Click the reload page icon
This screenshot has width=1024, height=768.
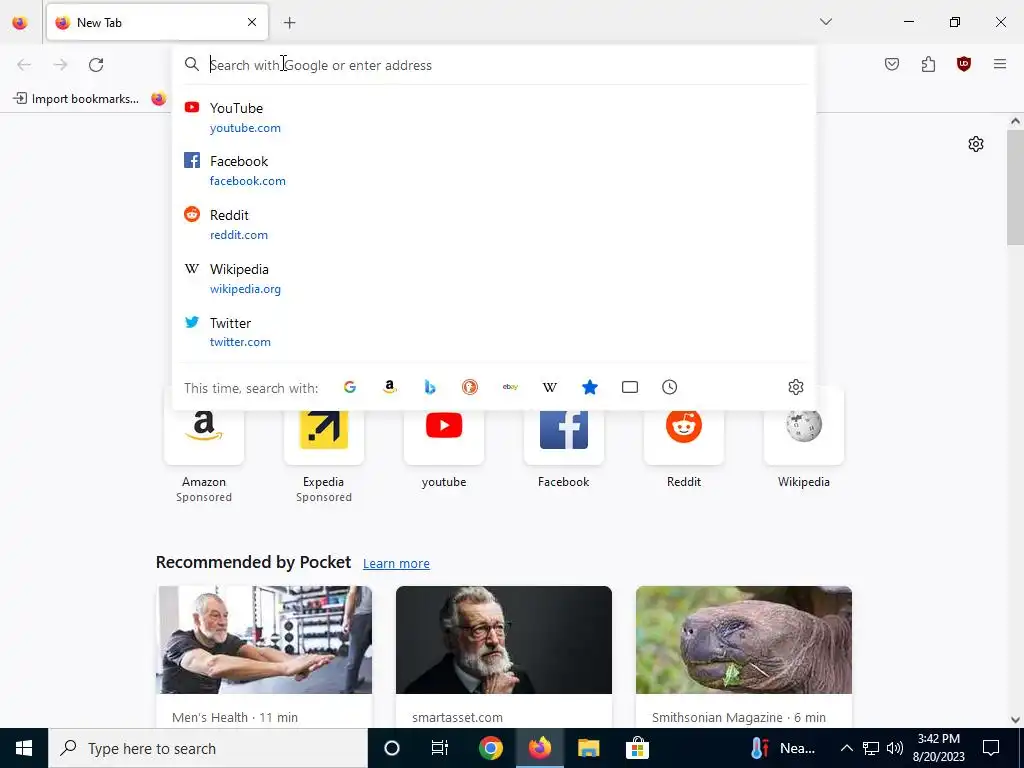(x=96, y=65)
